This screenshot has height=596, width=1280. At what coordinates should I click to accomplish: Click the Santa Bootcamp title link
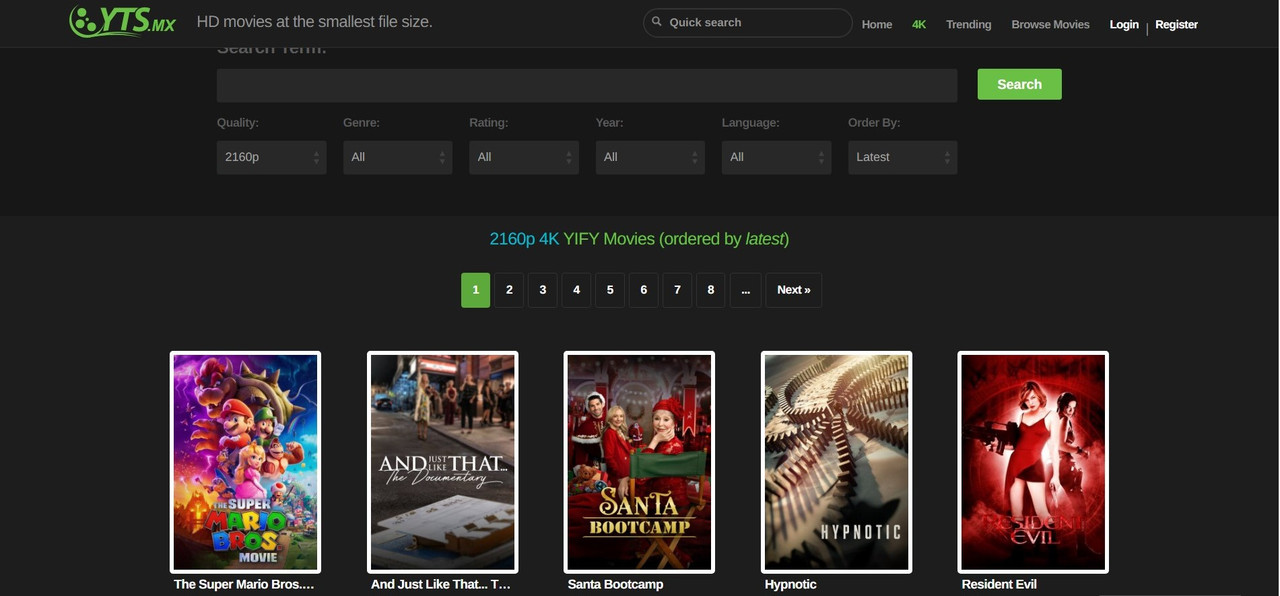pyautogui.click(x=616, y=584)
